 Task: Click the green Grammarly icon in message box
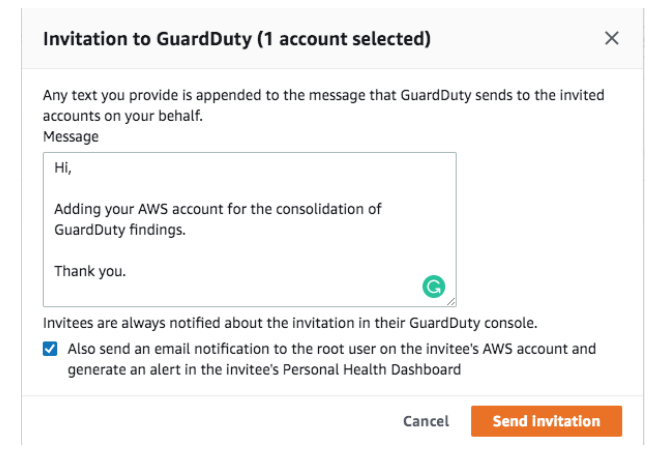pos(432,287)
